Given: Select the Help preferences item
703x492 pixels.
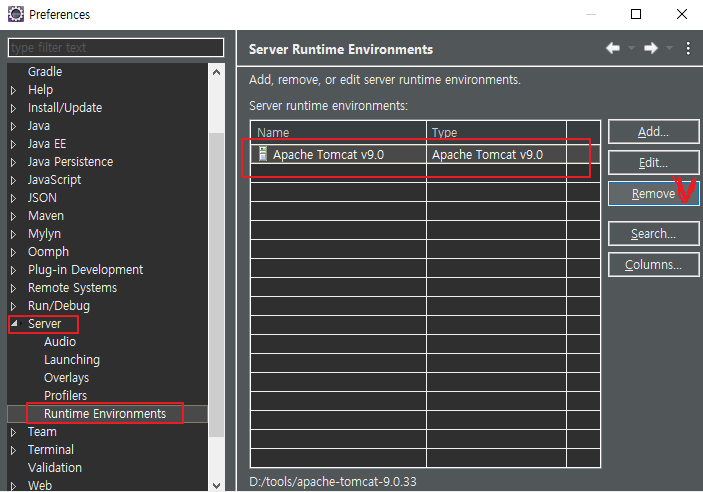Looking at the screenshot, I should (x=40, y=90).
